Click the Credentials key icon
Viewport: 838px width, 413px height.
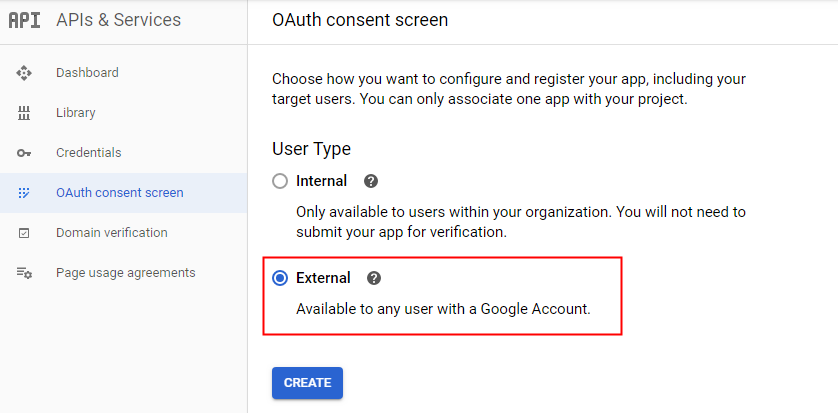pos(24,153)
